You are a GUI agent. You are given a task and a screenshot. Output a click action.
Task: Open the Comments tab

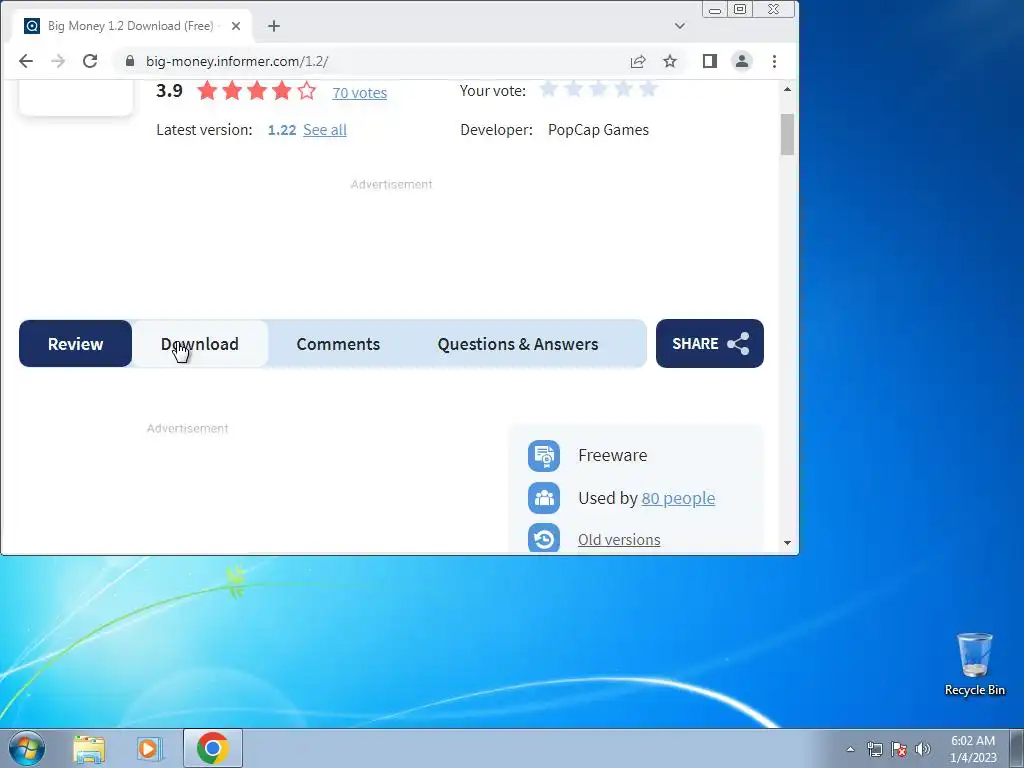338,344
